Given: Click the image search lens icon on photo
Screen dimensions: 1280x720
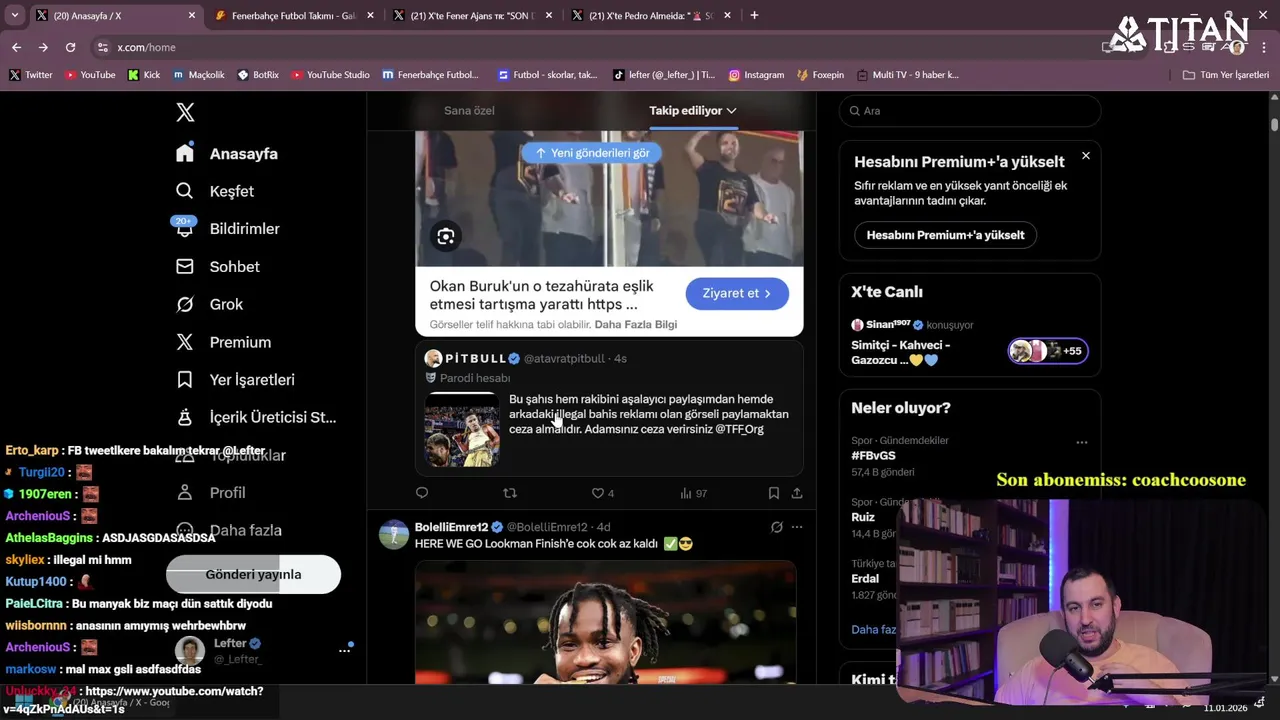Looking at the screenshot, I should 446,236.
